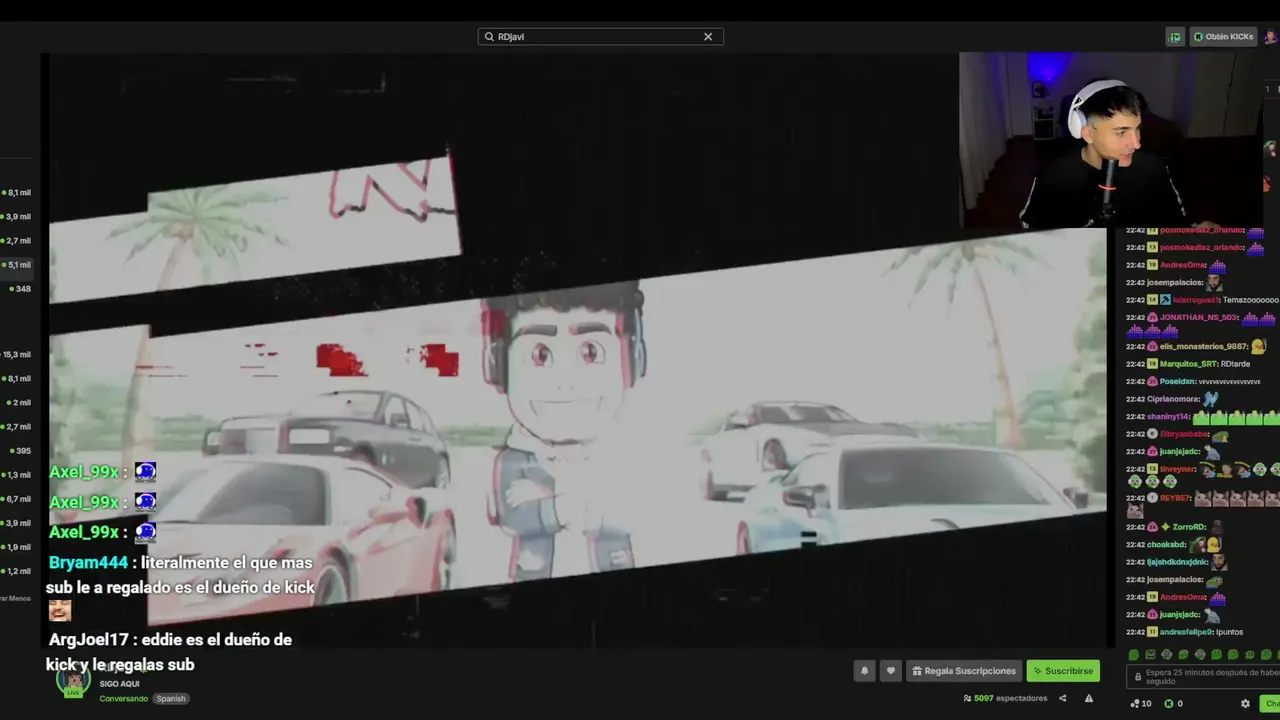This screenshot has height=720, width=1280.
Task: Follow the channel with the heart button
Action: coord(890,671)
